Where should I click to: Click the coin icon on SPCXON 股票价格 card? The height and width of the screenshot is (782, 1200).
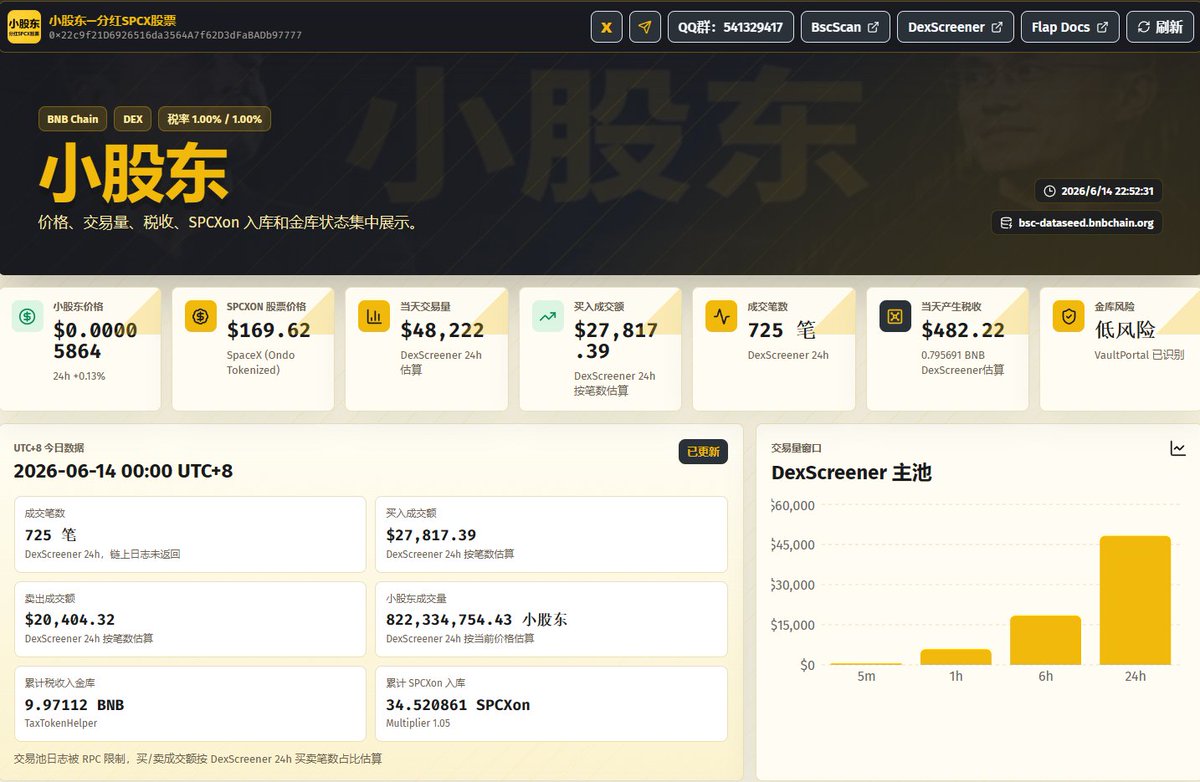pos(201,316)
